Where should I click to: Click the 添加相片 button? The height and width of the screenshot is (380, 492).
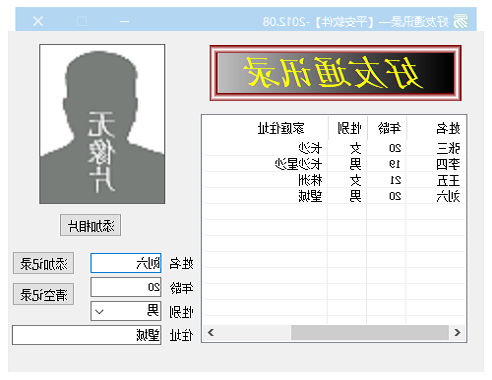point(90,226)
